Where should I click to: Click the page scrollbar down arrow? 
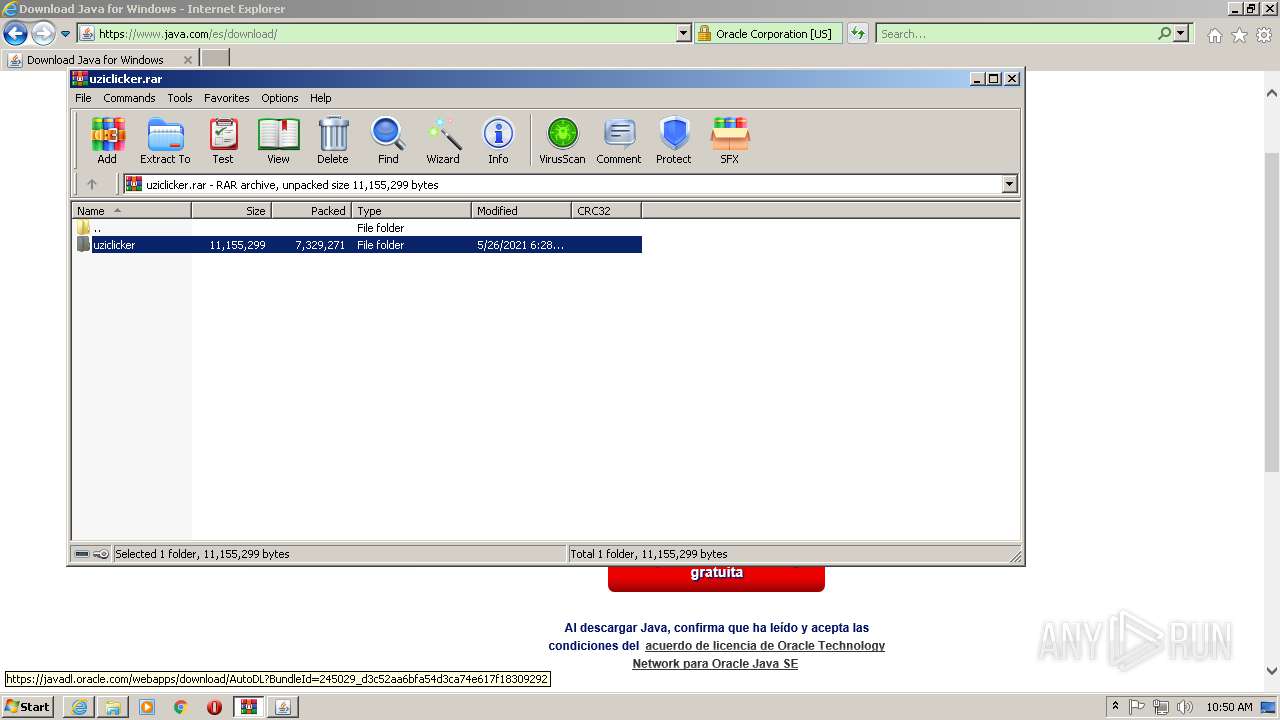(x=1272, y=671)
